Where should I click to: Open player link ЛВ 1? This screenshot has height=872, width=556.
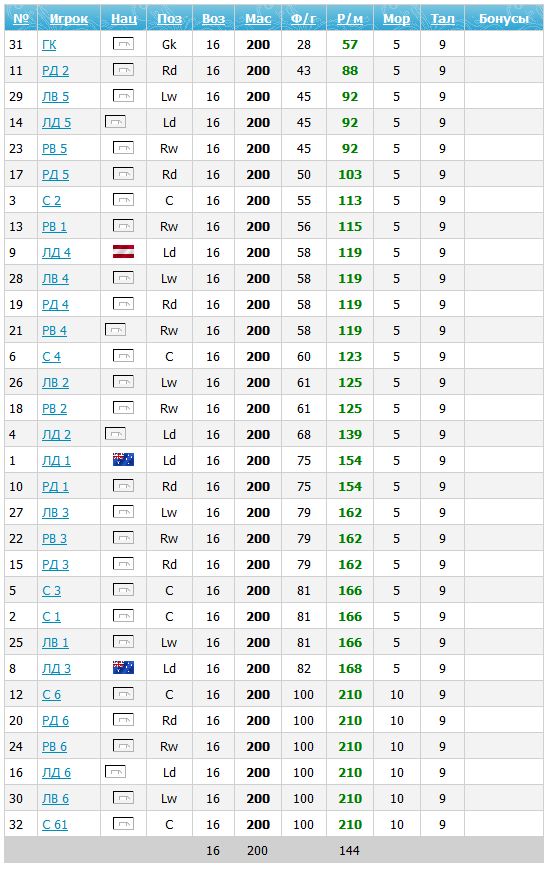pos(56,642)
